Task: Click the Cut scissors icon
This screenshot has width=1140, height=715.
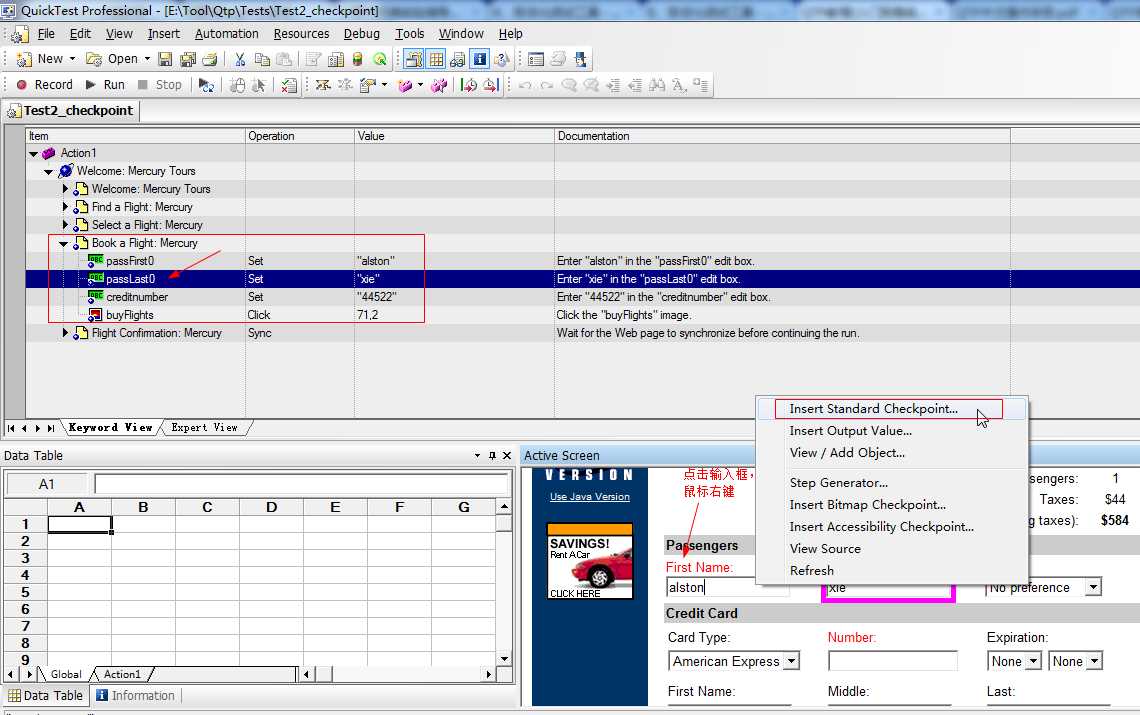Action: coord(240,59)
